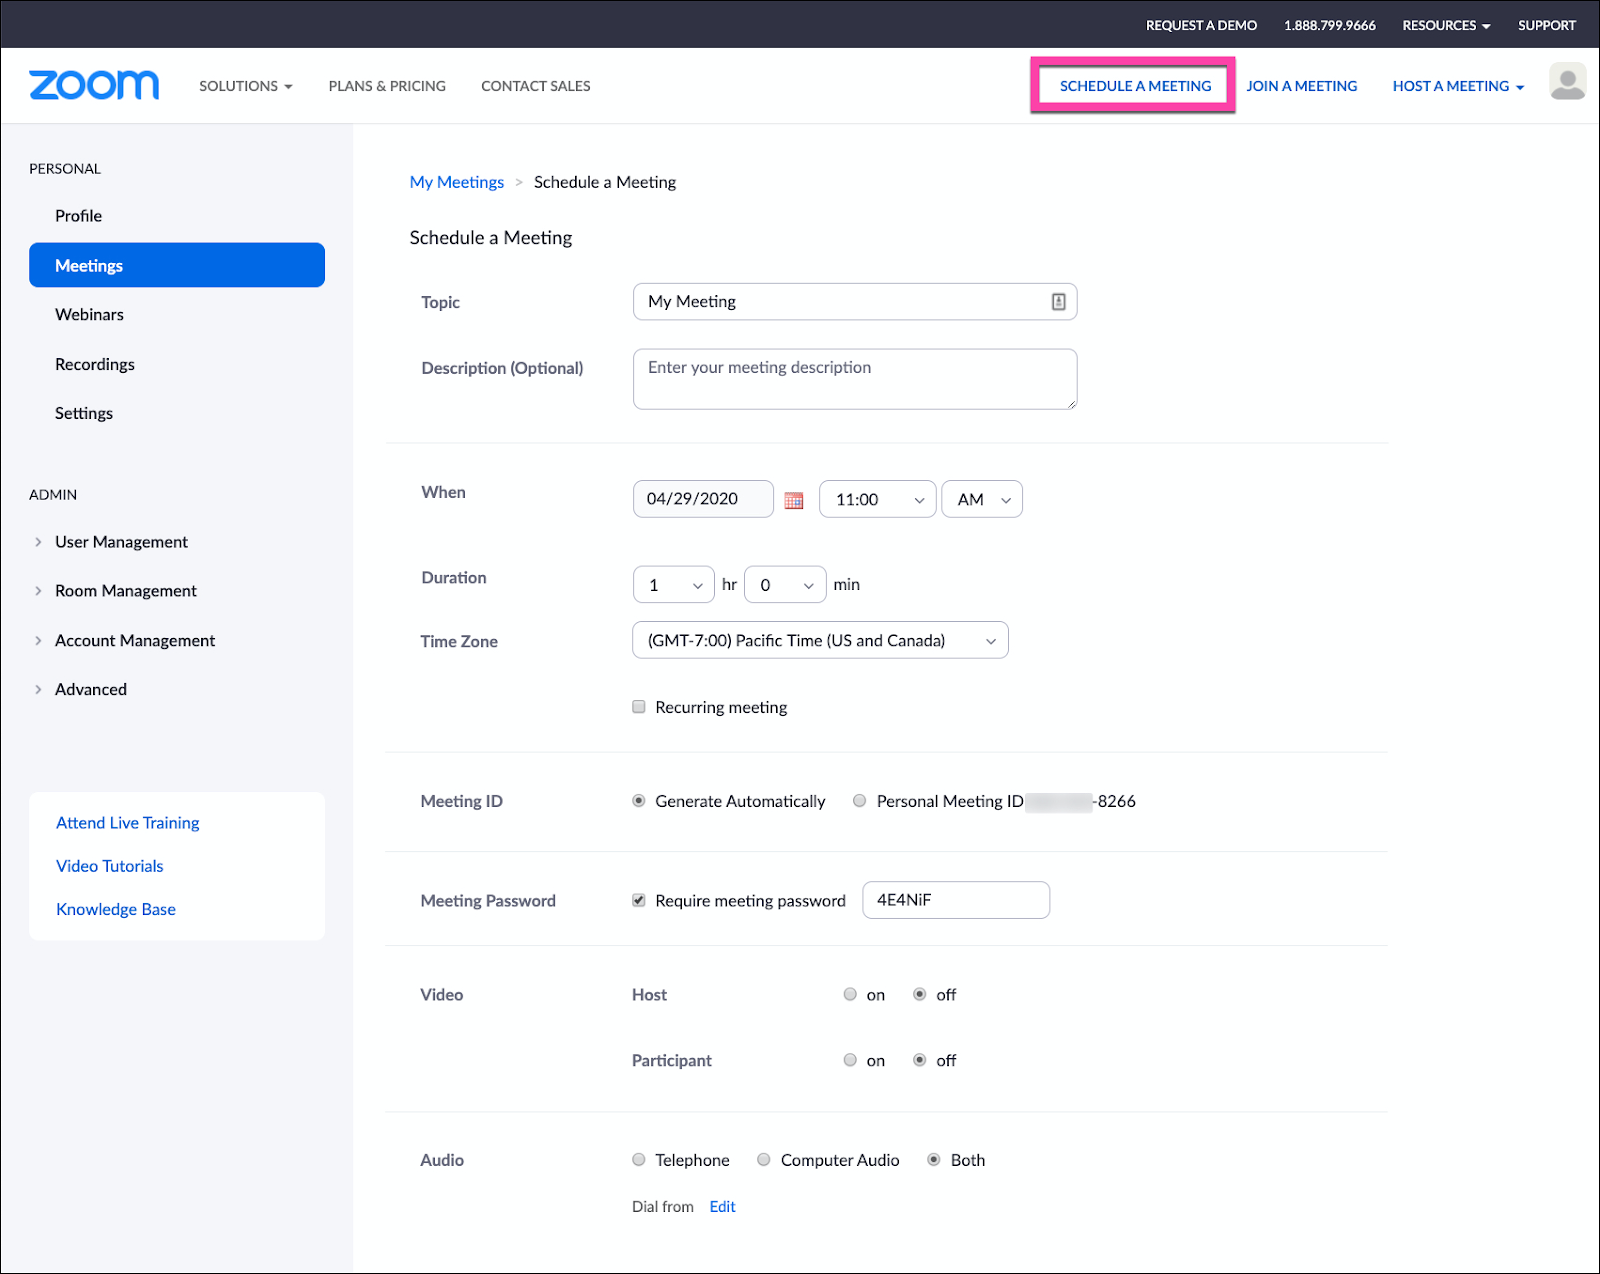The image size is (1600, 1274).
Task: Open Plans & Pricing page
Action: click(387, 86)
